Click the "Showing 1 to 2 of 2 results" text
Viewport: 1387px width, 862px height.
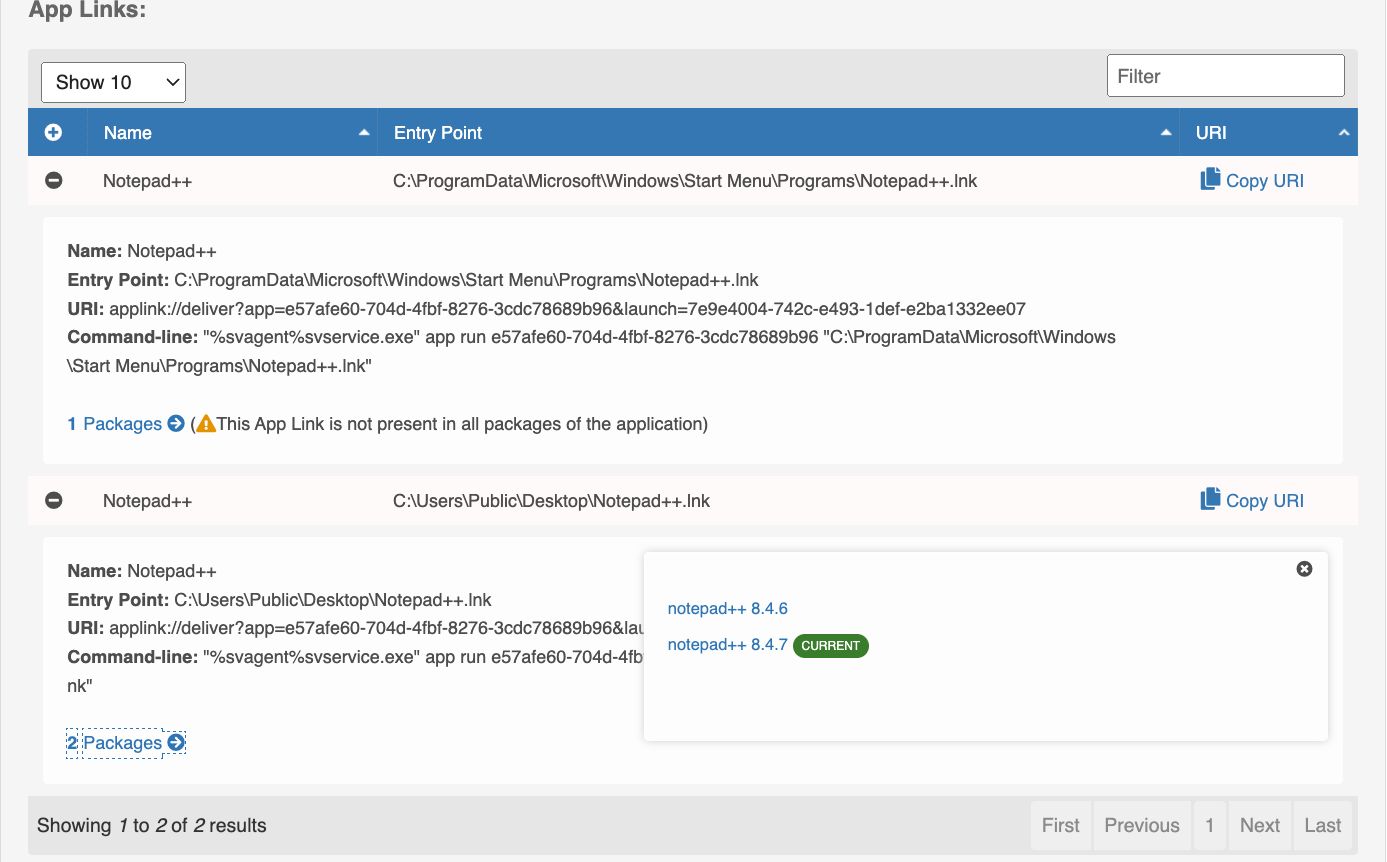152,825
